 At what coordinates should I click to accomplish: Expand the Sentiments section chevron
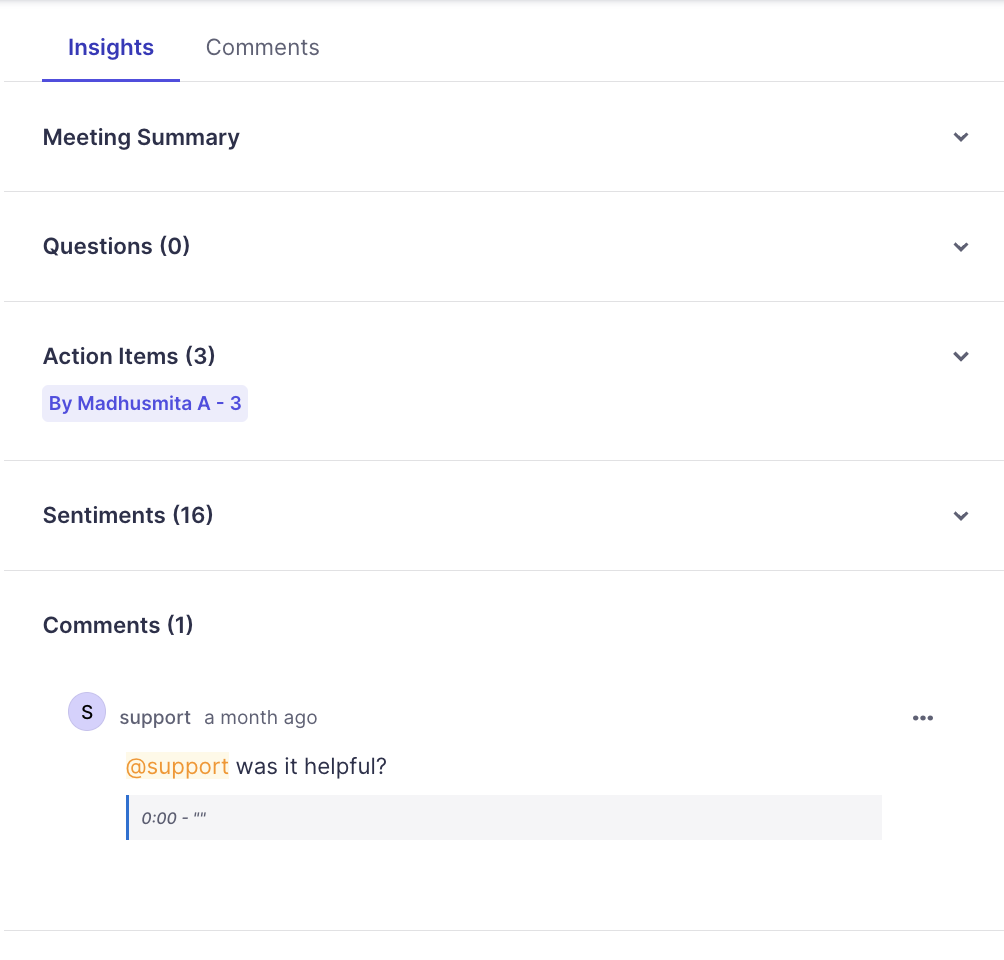[x=961, y=516]
